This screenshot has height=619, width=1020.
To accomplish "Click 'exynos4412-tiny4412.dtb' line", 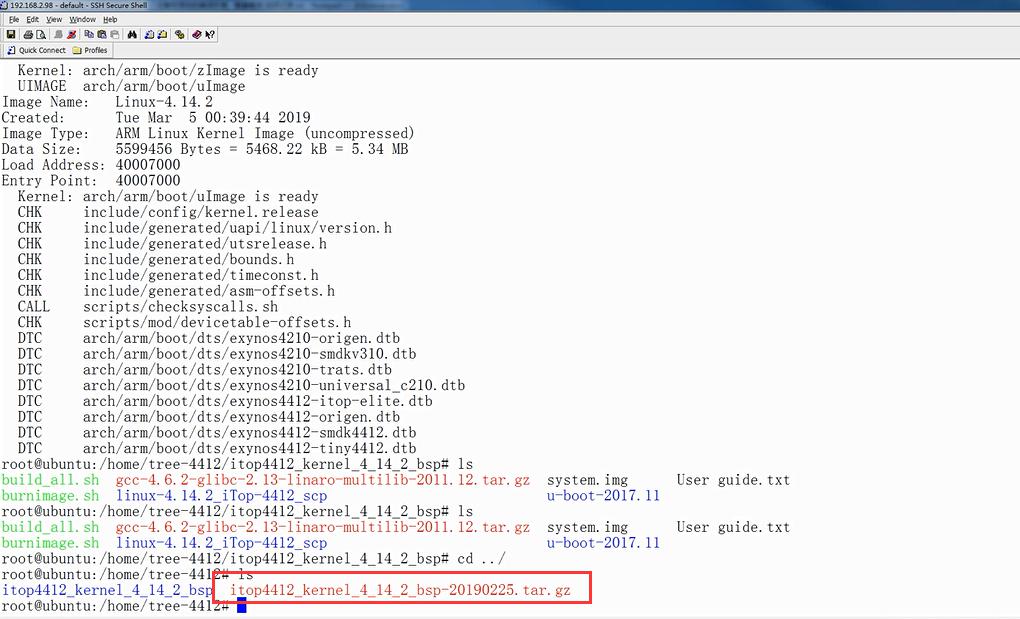I will click(x=249, y=449).
